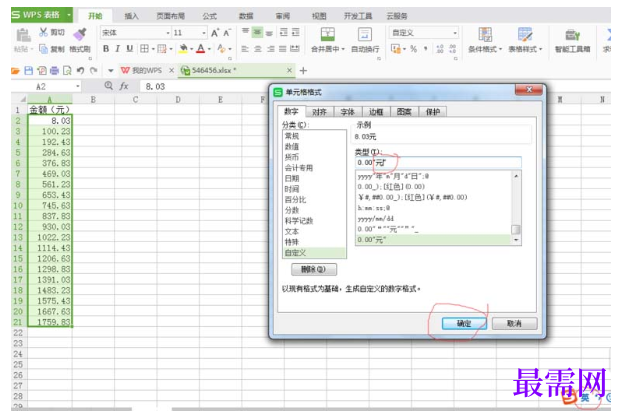This screenshot has height=414, width=625.
Task: Click the center horizontally icon
Action: 258,49
